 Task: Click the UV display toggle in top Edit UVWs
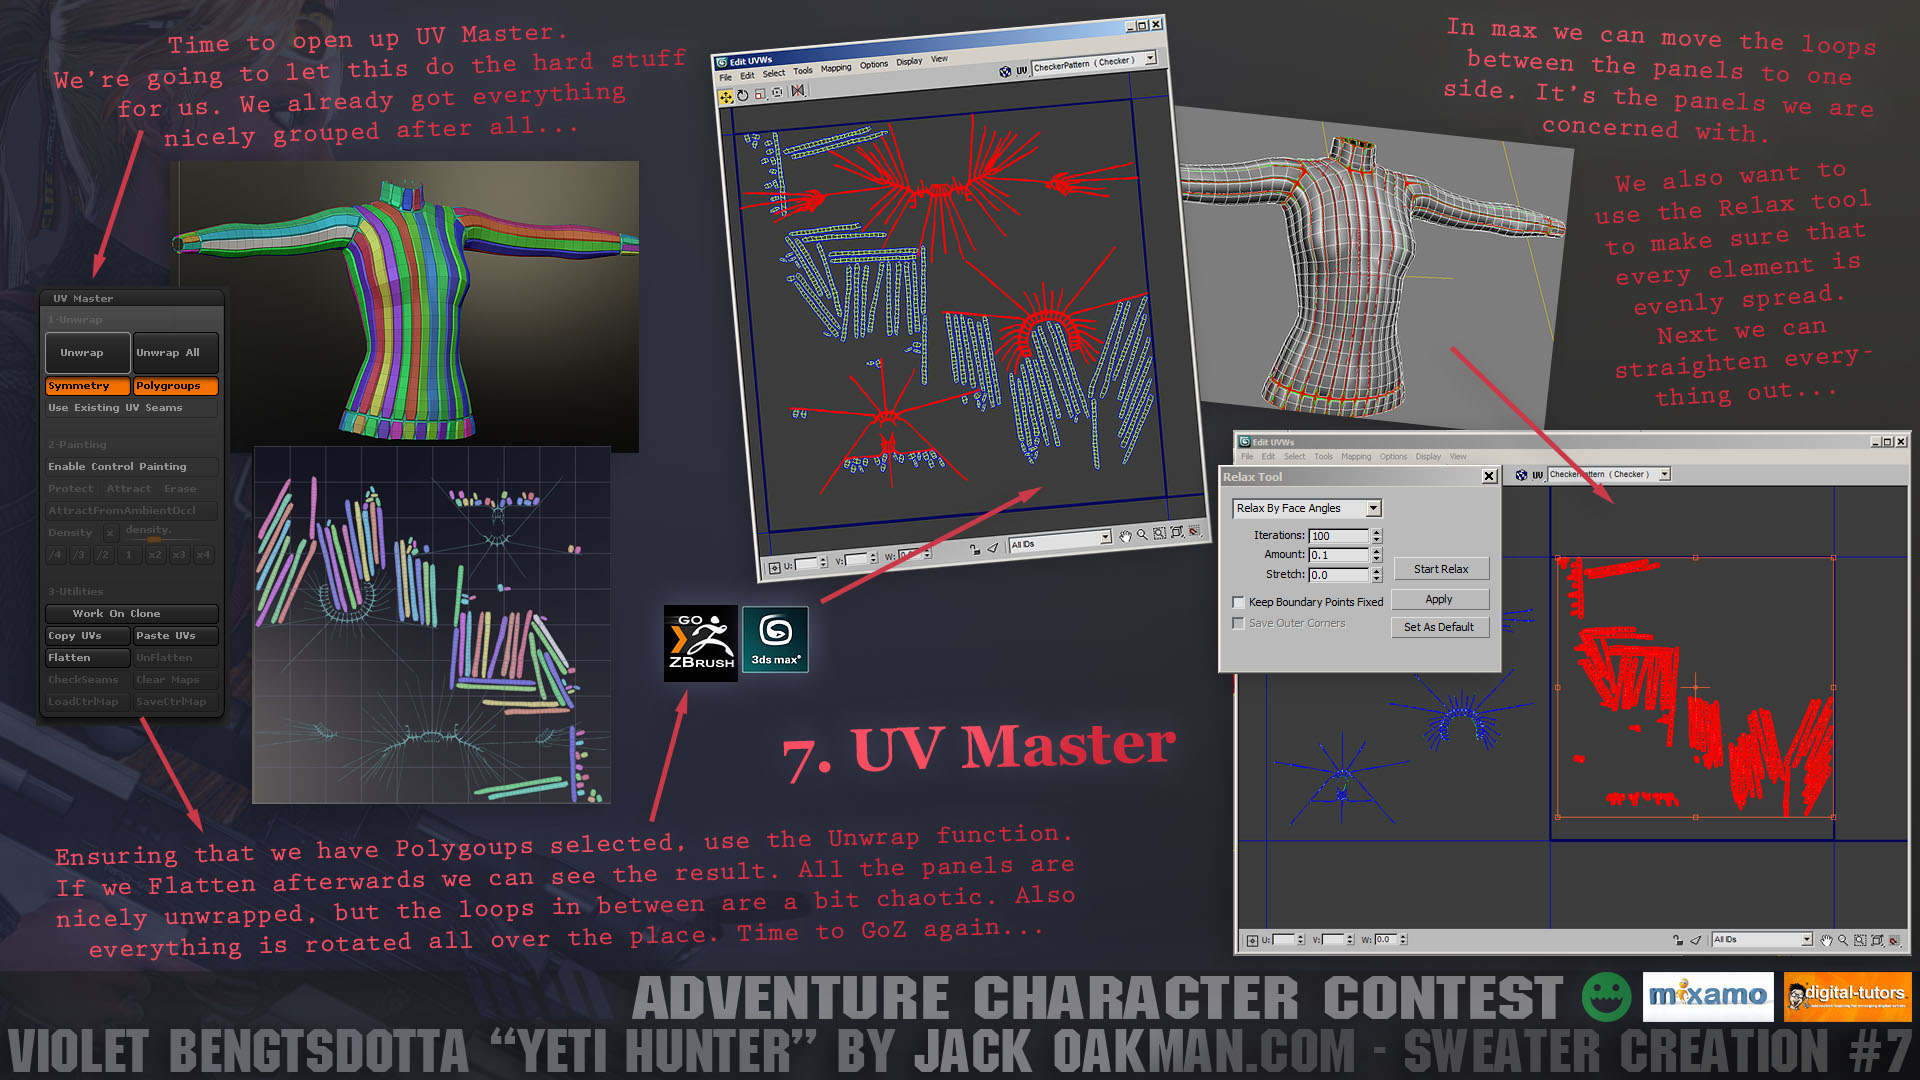pos(1022,70)
